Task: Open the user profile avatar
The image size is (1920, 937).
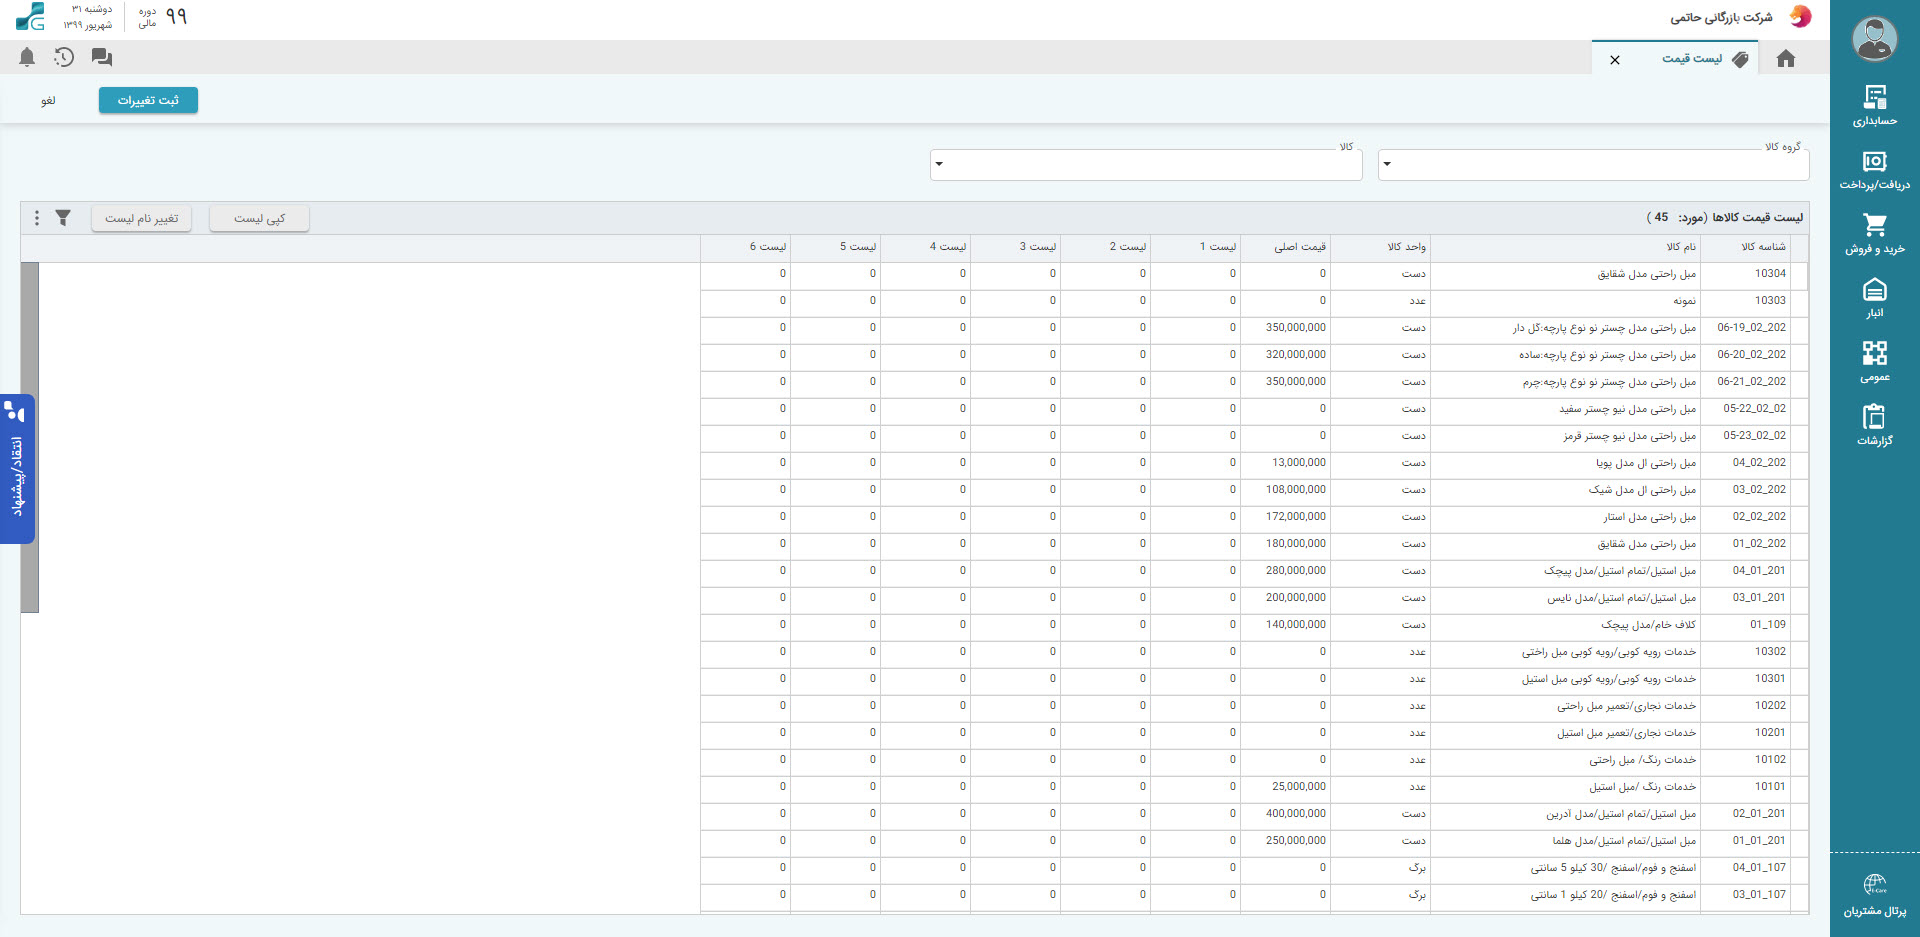Action: [1875, 40]
